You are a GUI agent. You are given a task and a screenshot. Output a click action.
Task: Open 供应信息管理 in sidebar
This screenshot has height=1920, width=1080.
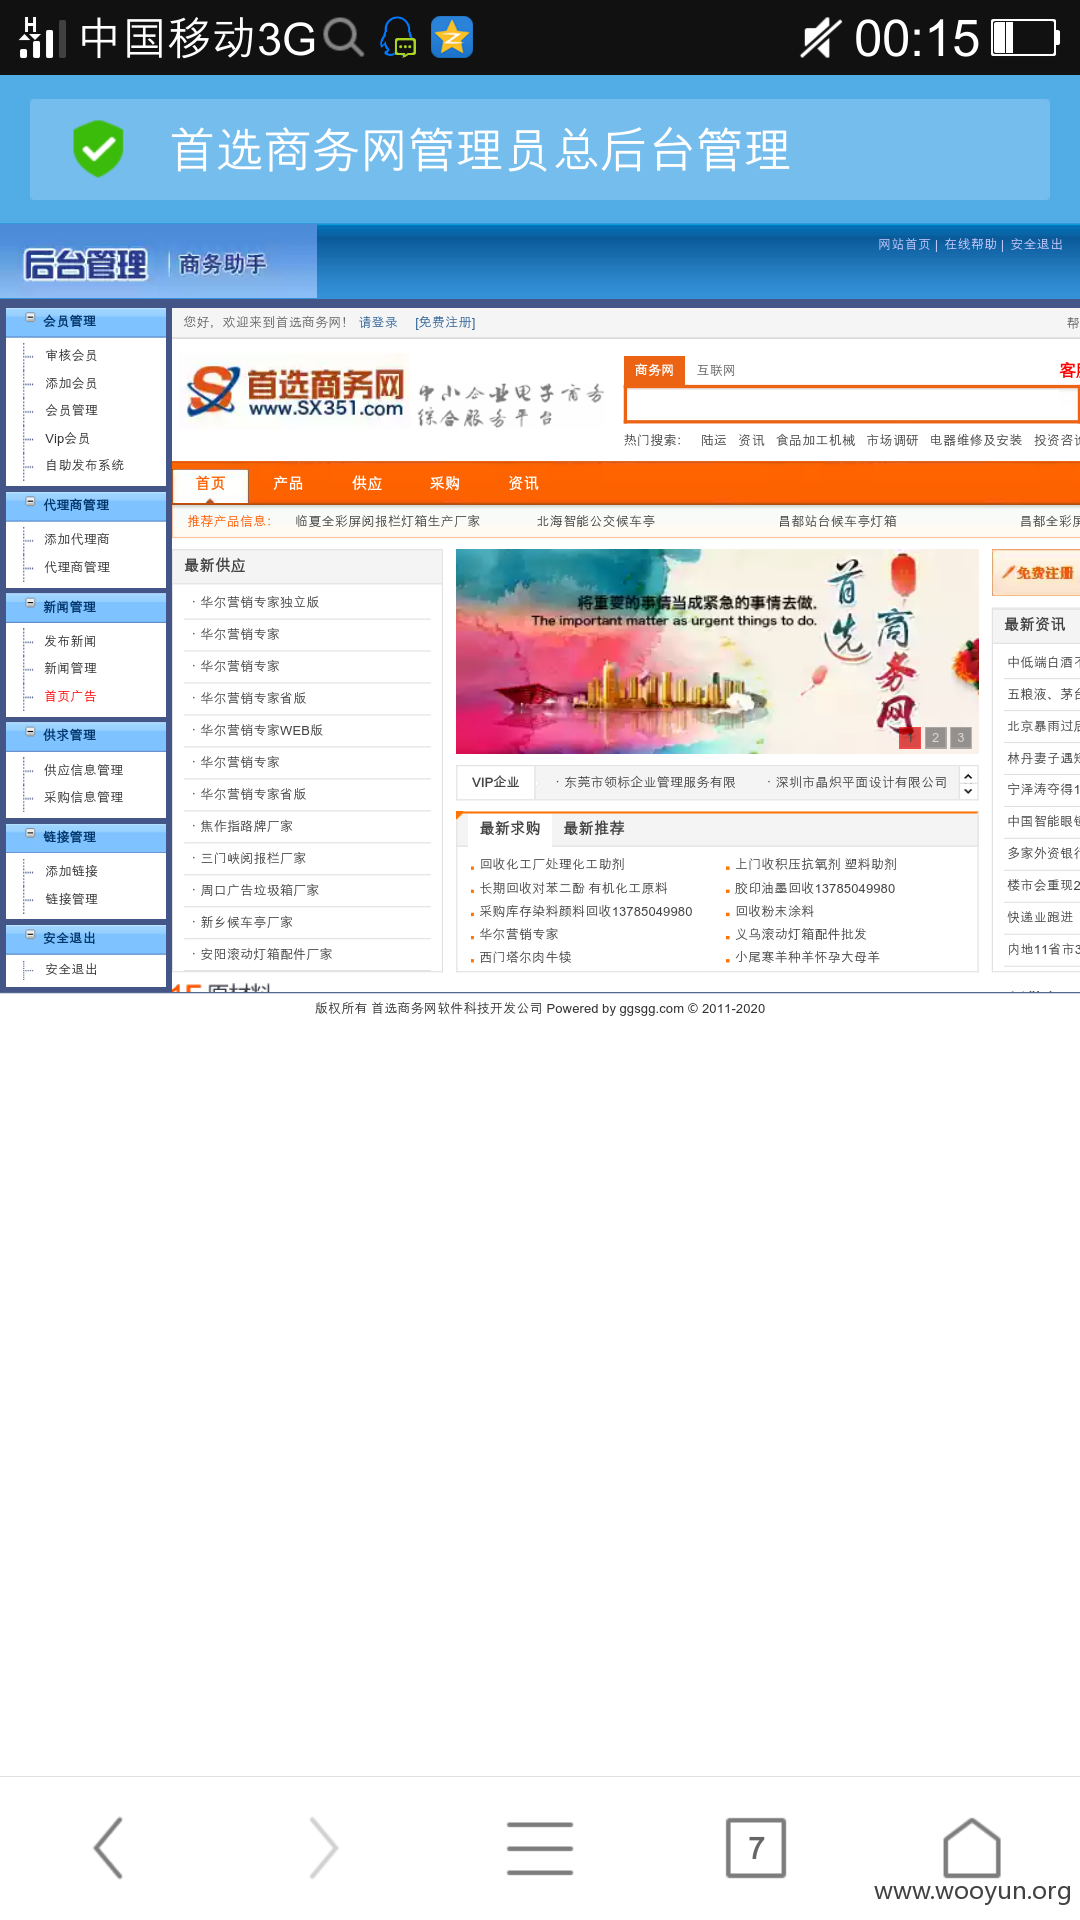click(x=84, y=770)
